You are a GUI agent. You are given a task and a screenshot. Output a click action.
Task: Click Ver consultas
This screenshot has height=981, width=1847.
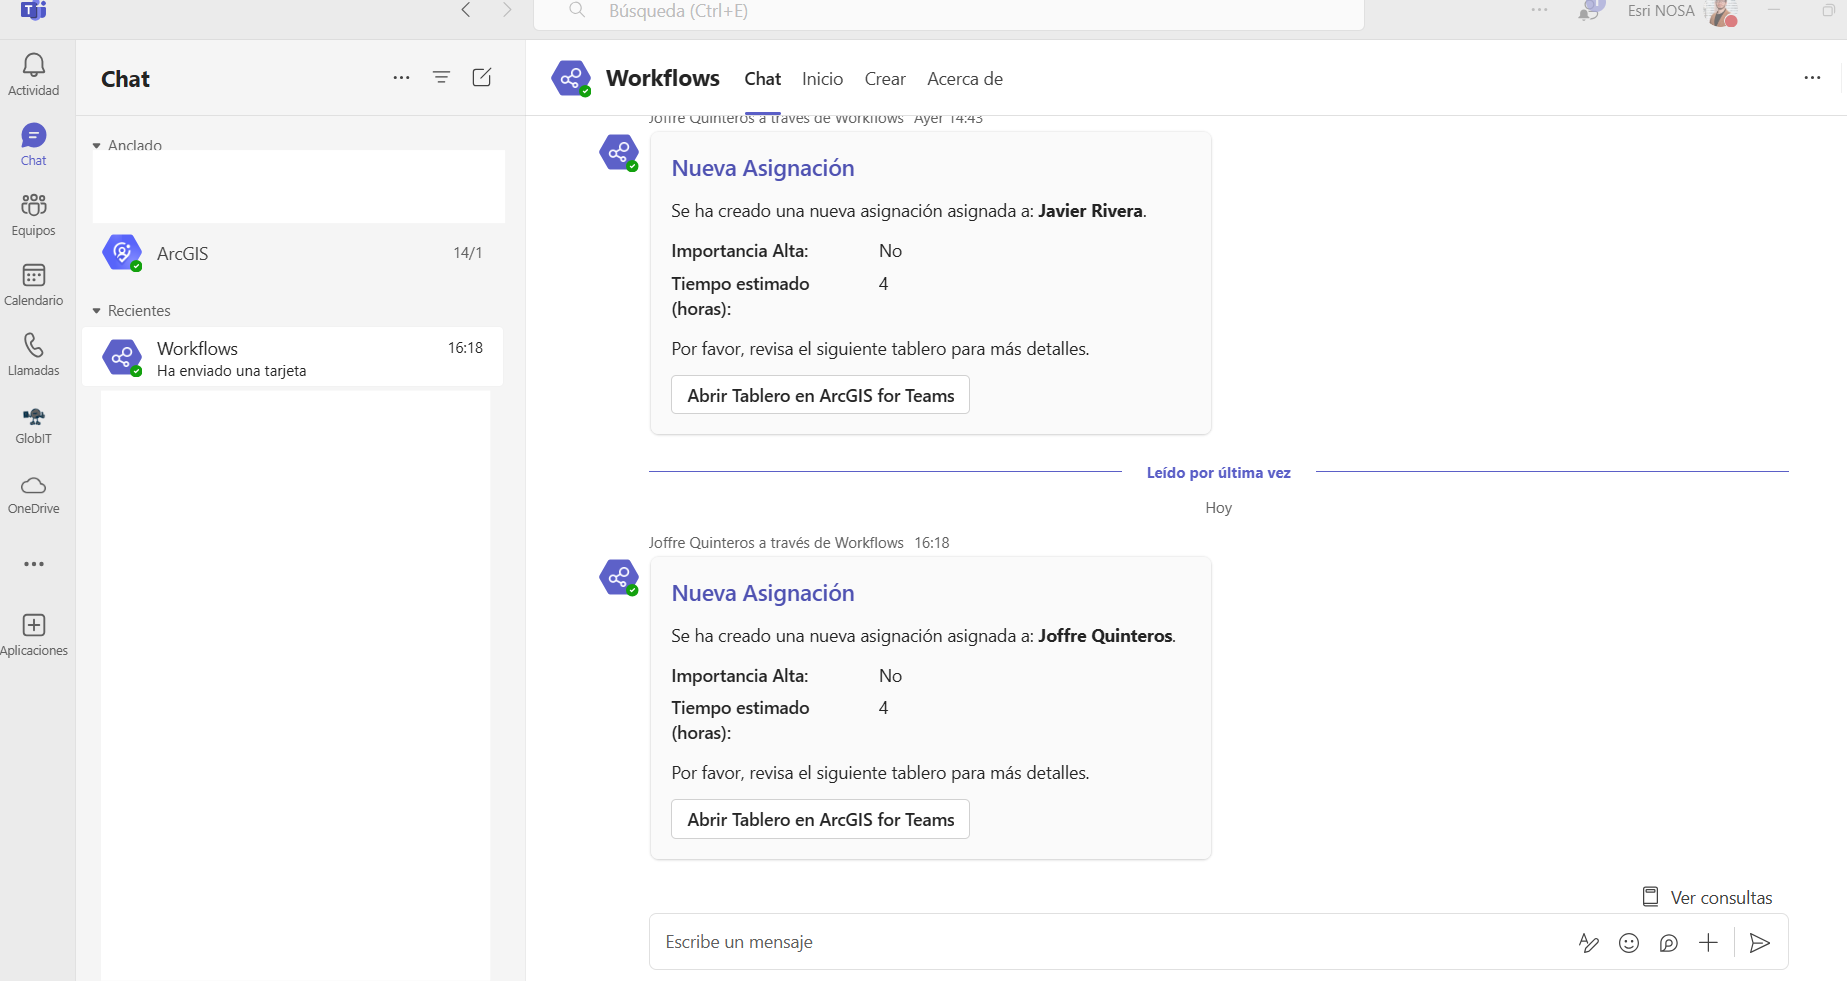pyautogui.click(x=1707, y=897)
